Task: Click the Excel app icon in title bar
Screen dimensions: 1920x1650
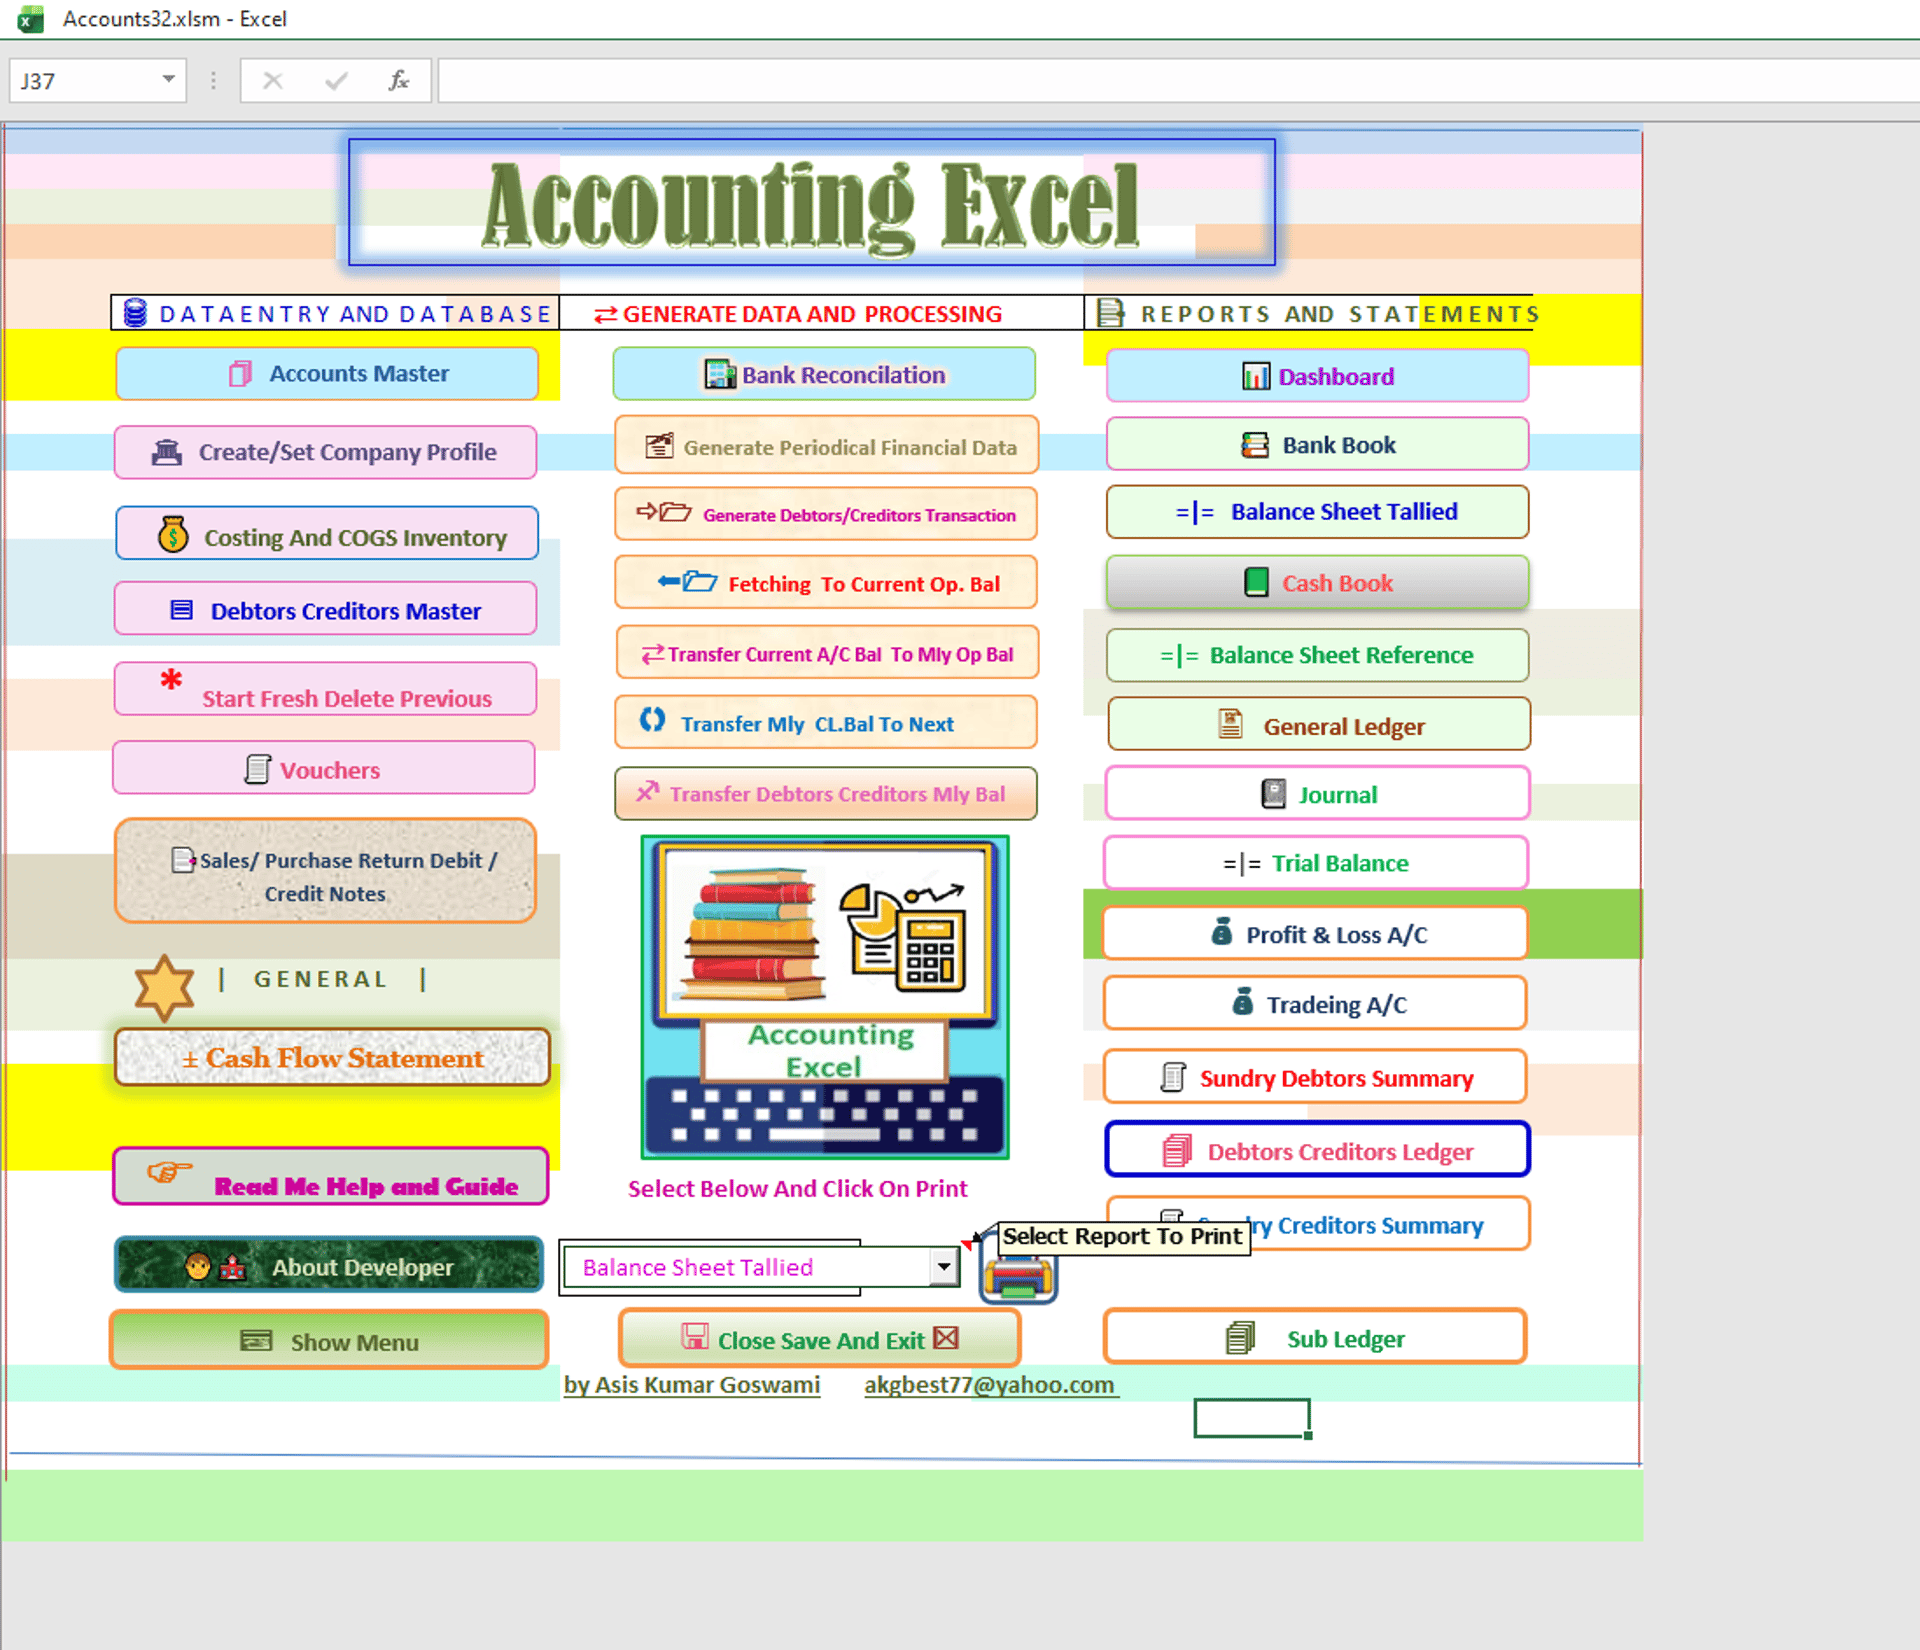Action: point(31,19)
